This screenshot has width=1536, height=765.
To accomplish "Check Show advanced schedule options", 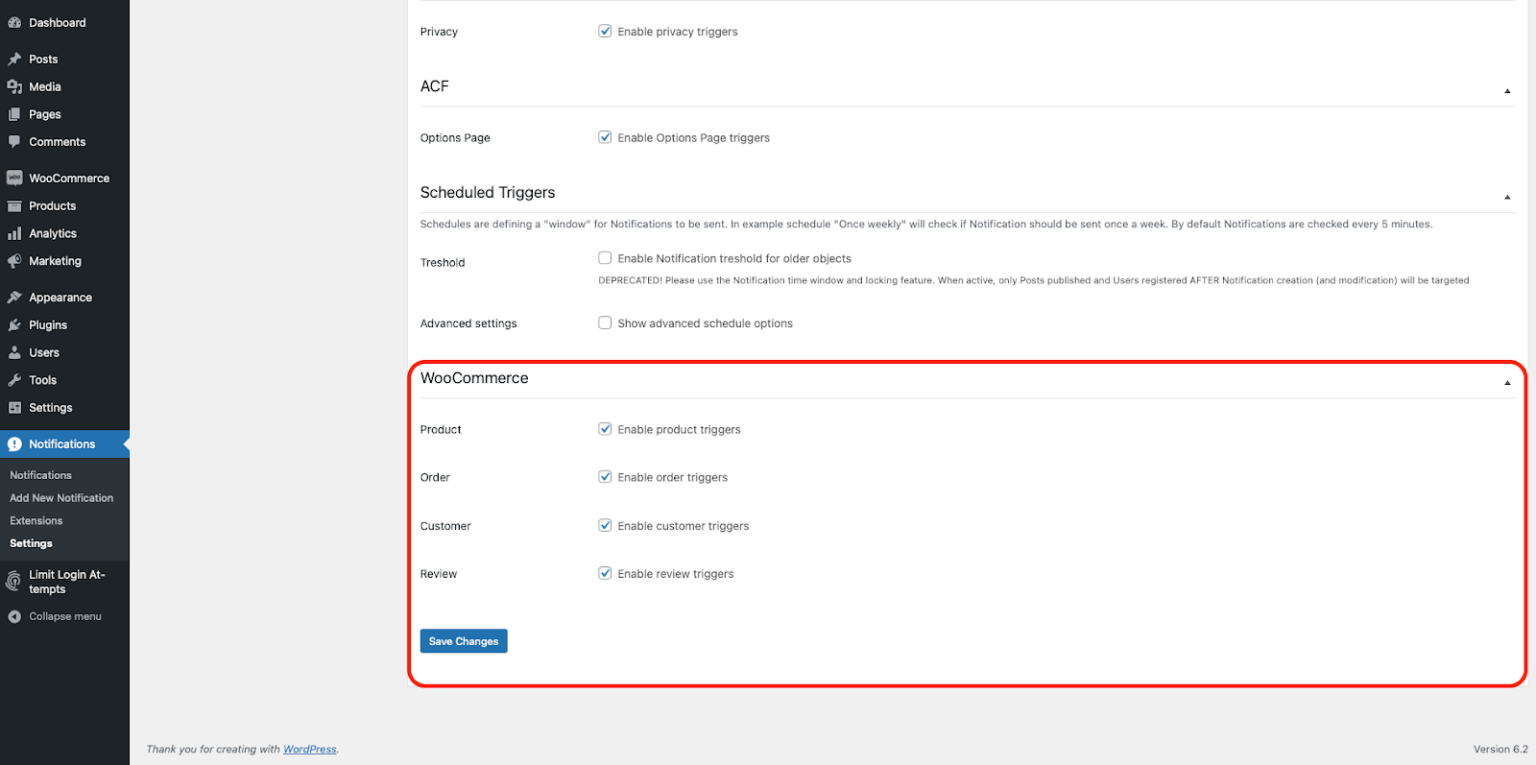I will [x=605, y=322].
